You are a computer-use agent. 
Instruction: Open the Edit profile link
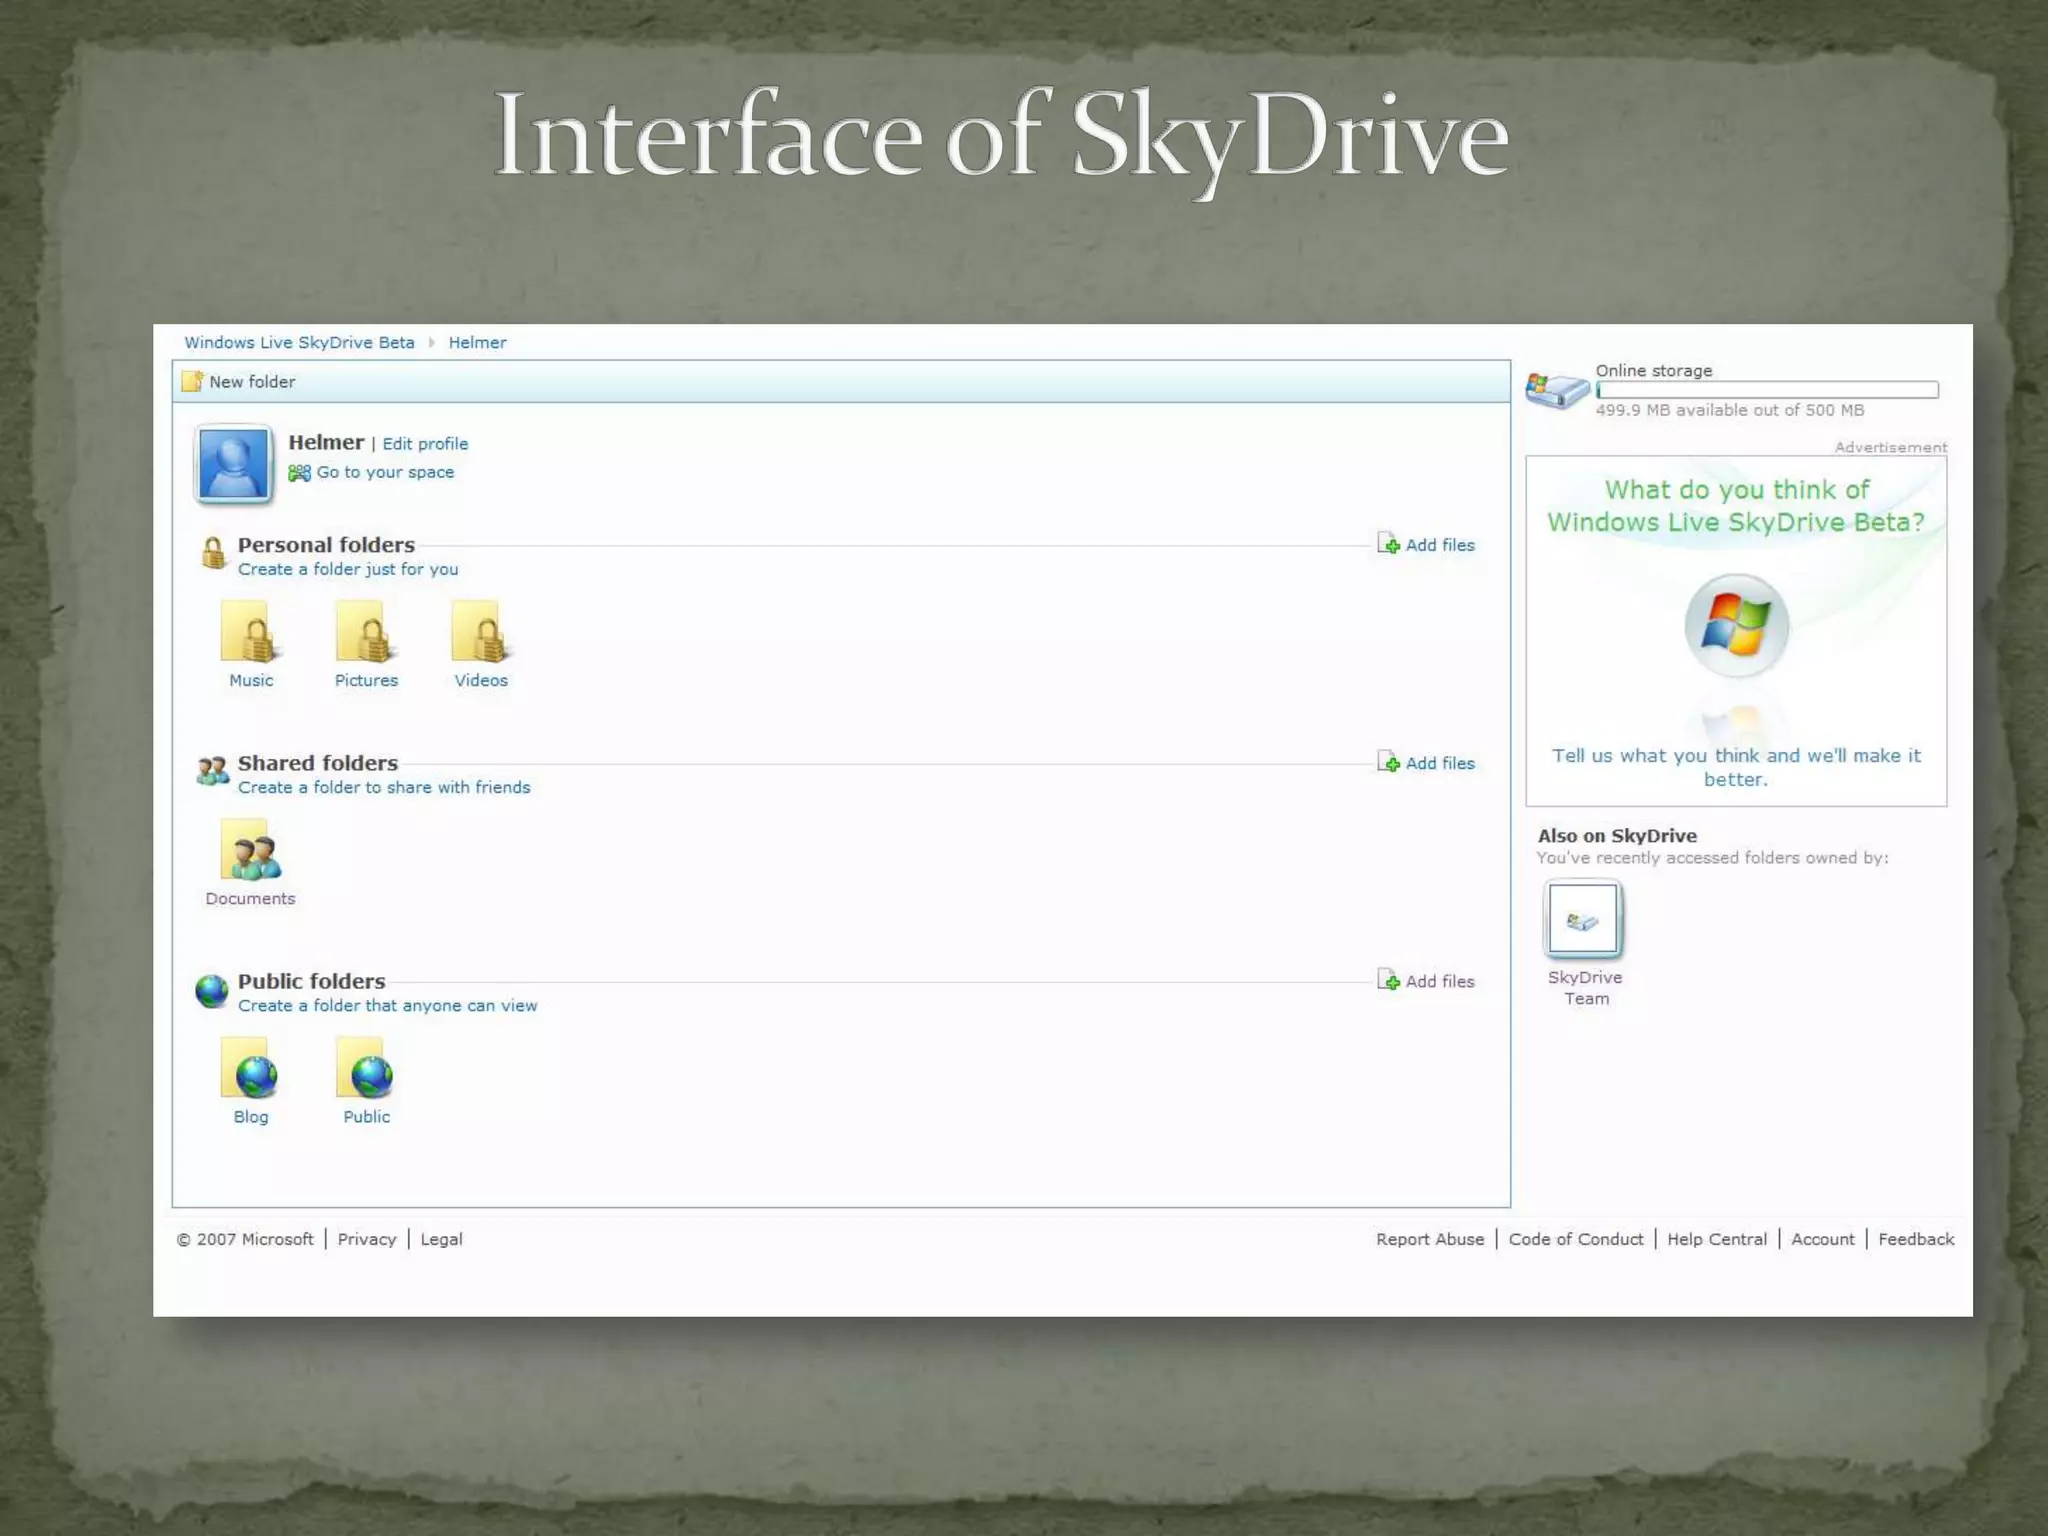click(425, 444)
